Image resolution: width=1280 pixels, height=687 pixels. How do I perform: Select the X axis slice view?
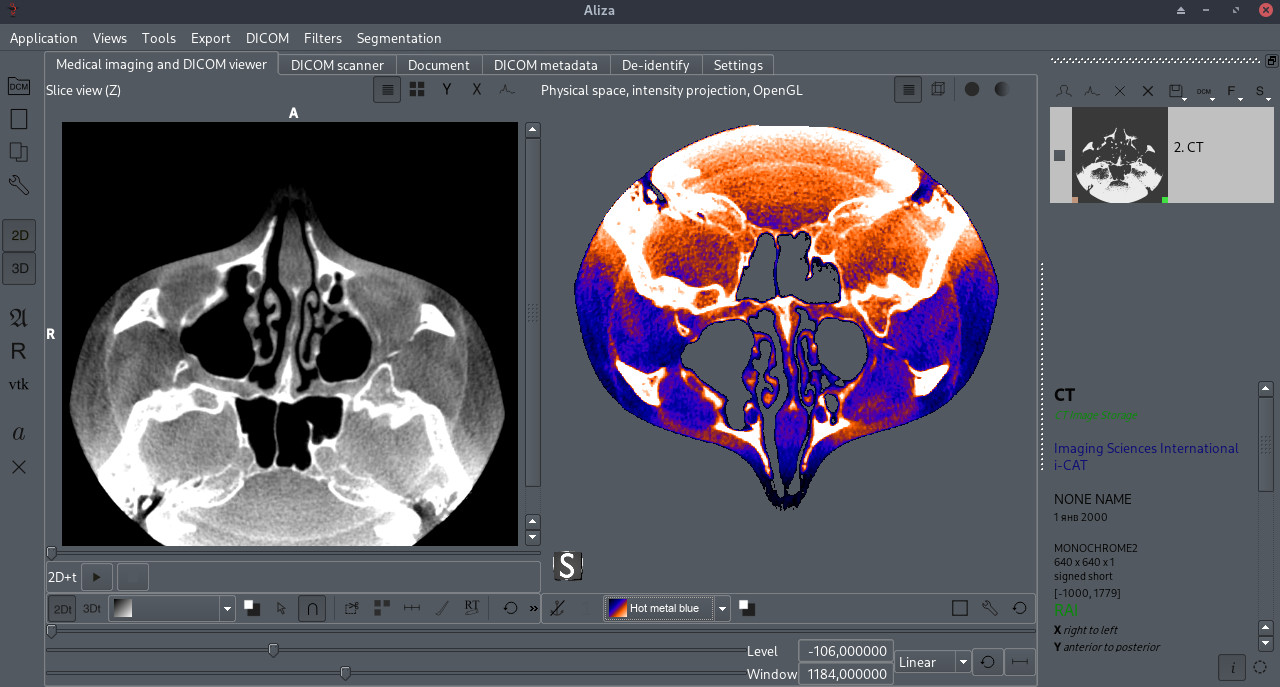tap(477, 89)
